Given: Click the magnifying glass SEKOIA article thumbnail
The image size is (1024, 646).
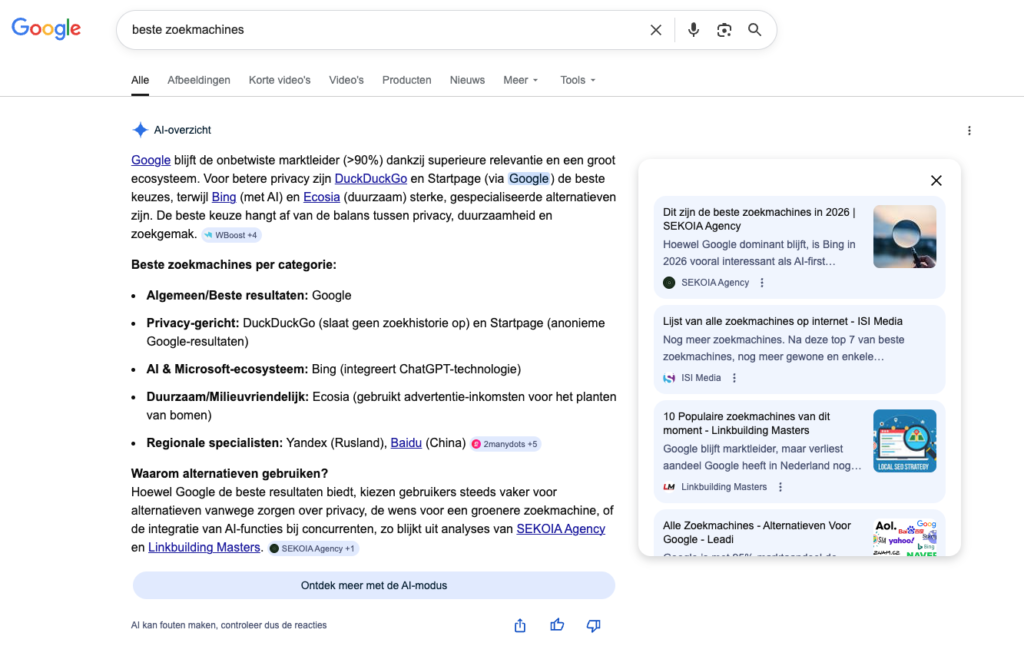Looking at the screenshot, I should pyautogui.click(x=904, y=236).
